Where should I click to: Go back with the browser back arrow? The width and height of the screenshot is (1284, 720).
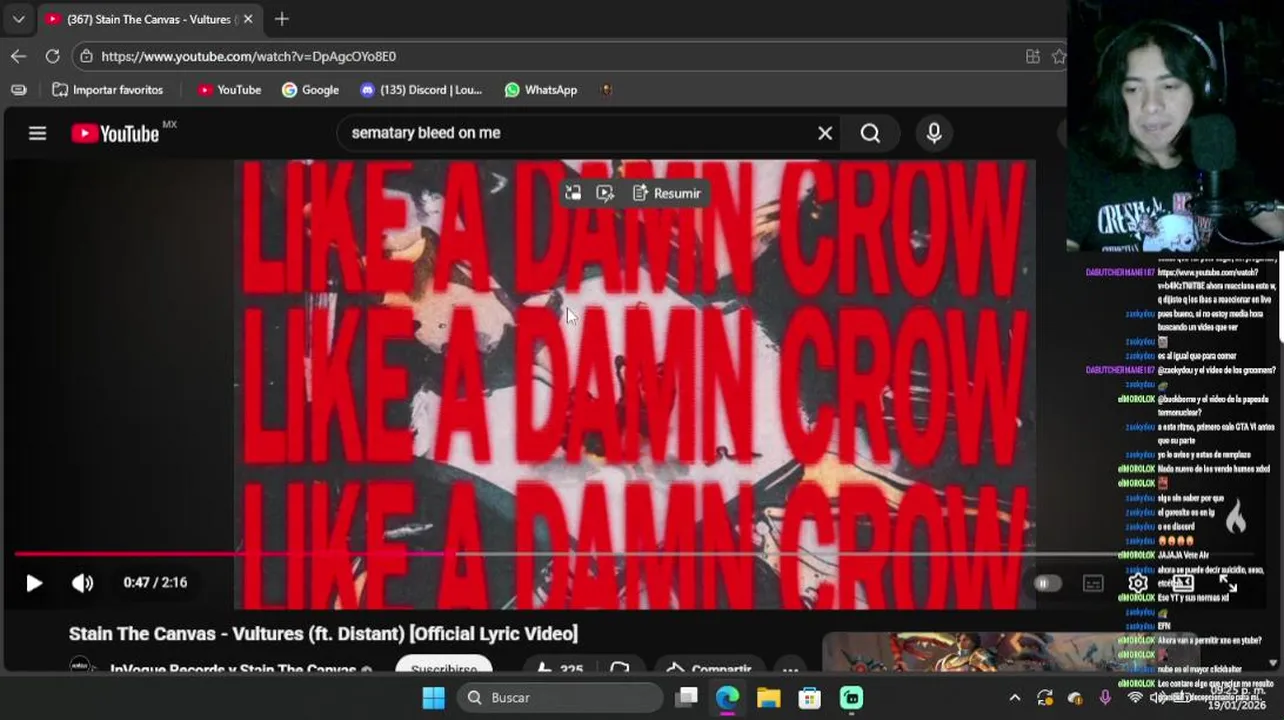[19, 56]
